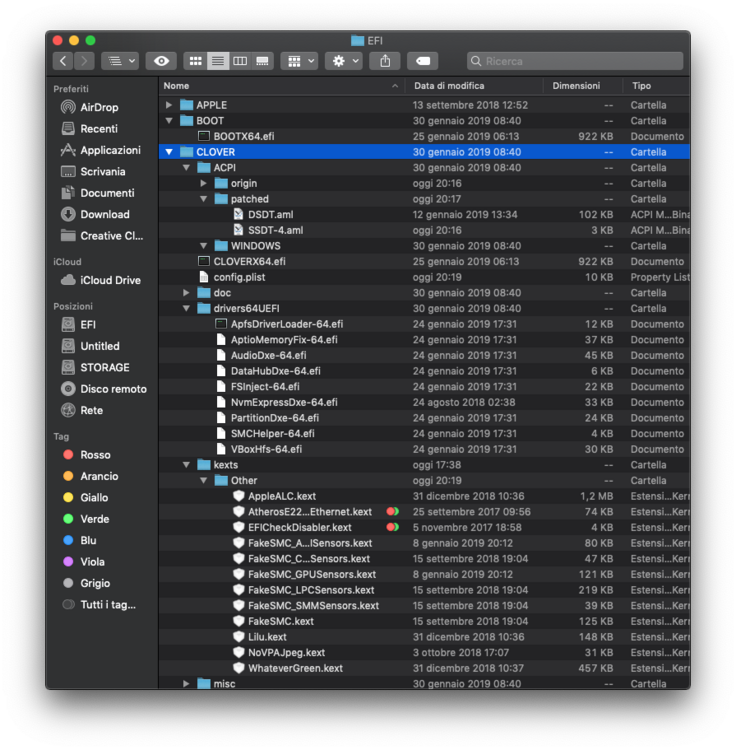Image resolution: width=736 pixels, height=750 pixels.
Task: Expand the misc folder disclosure triangle
Action: pos(185,683)
